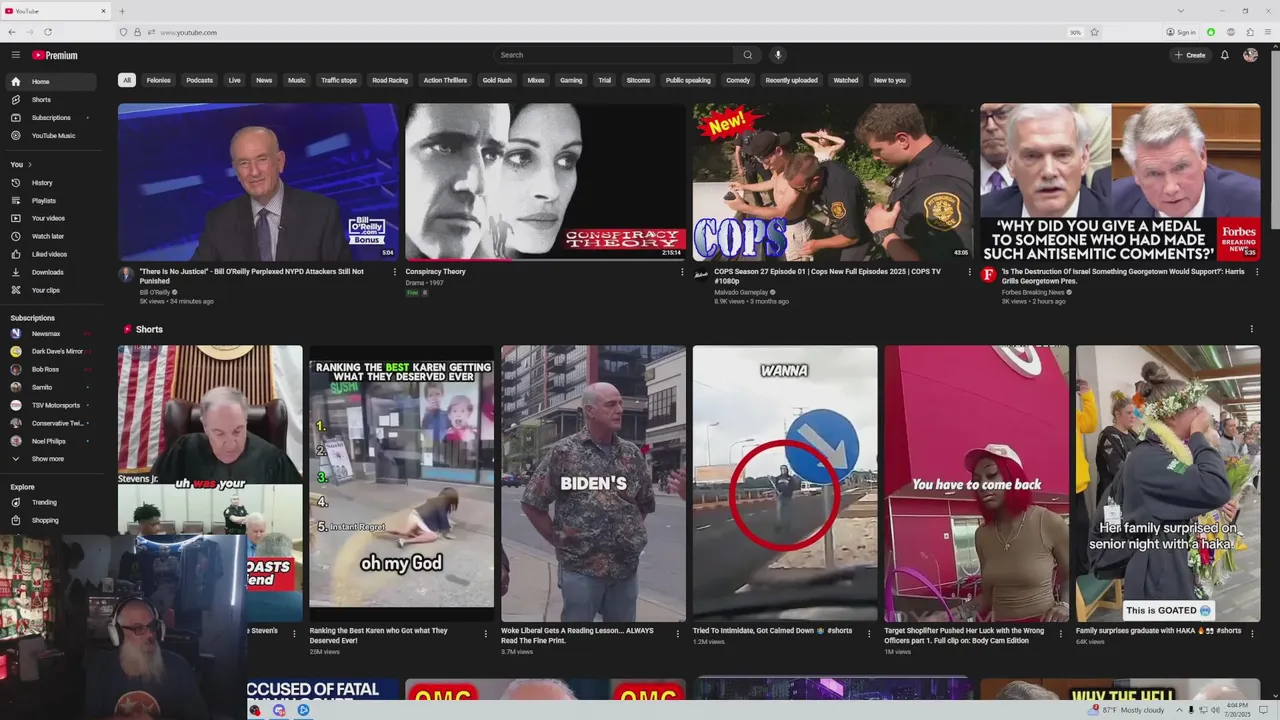Screen dimensions: 1280x720
Task: Open Trending under Explore
Action: pyautogui.click(x=51, y=502)
